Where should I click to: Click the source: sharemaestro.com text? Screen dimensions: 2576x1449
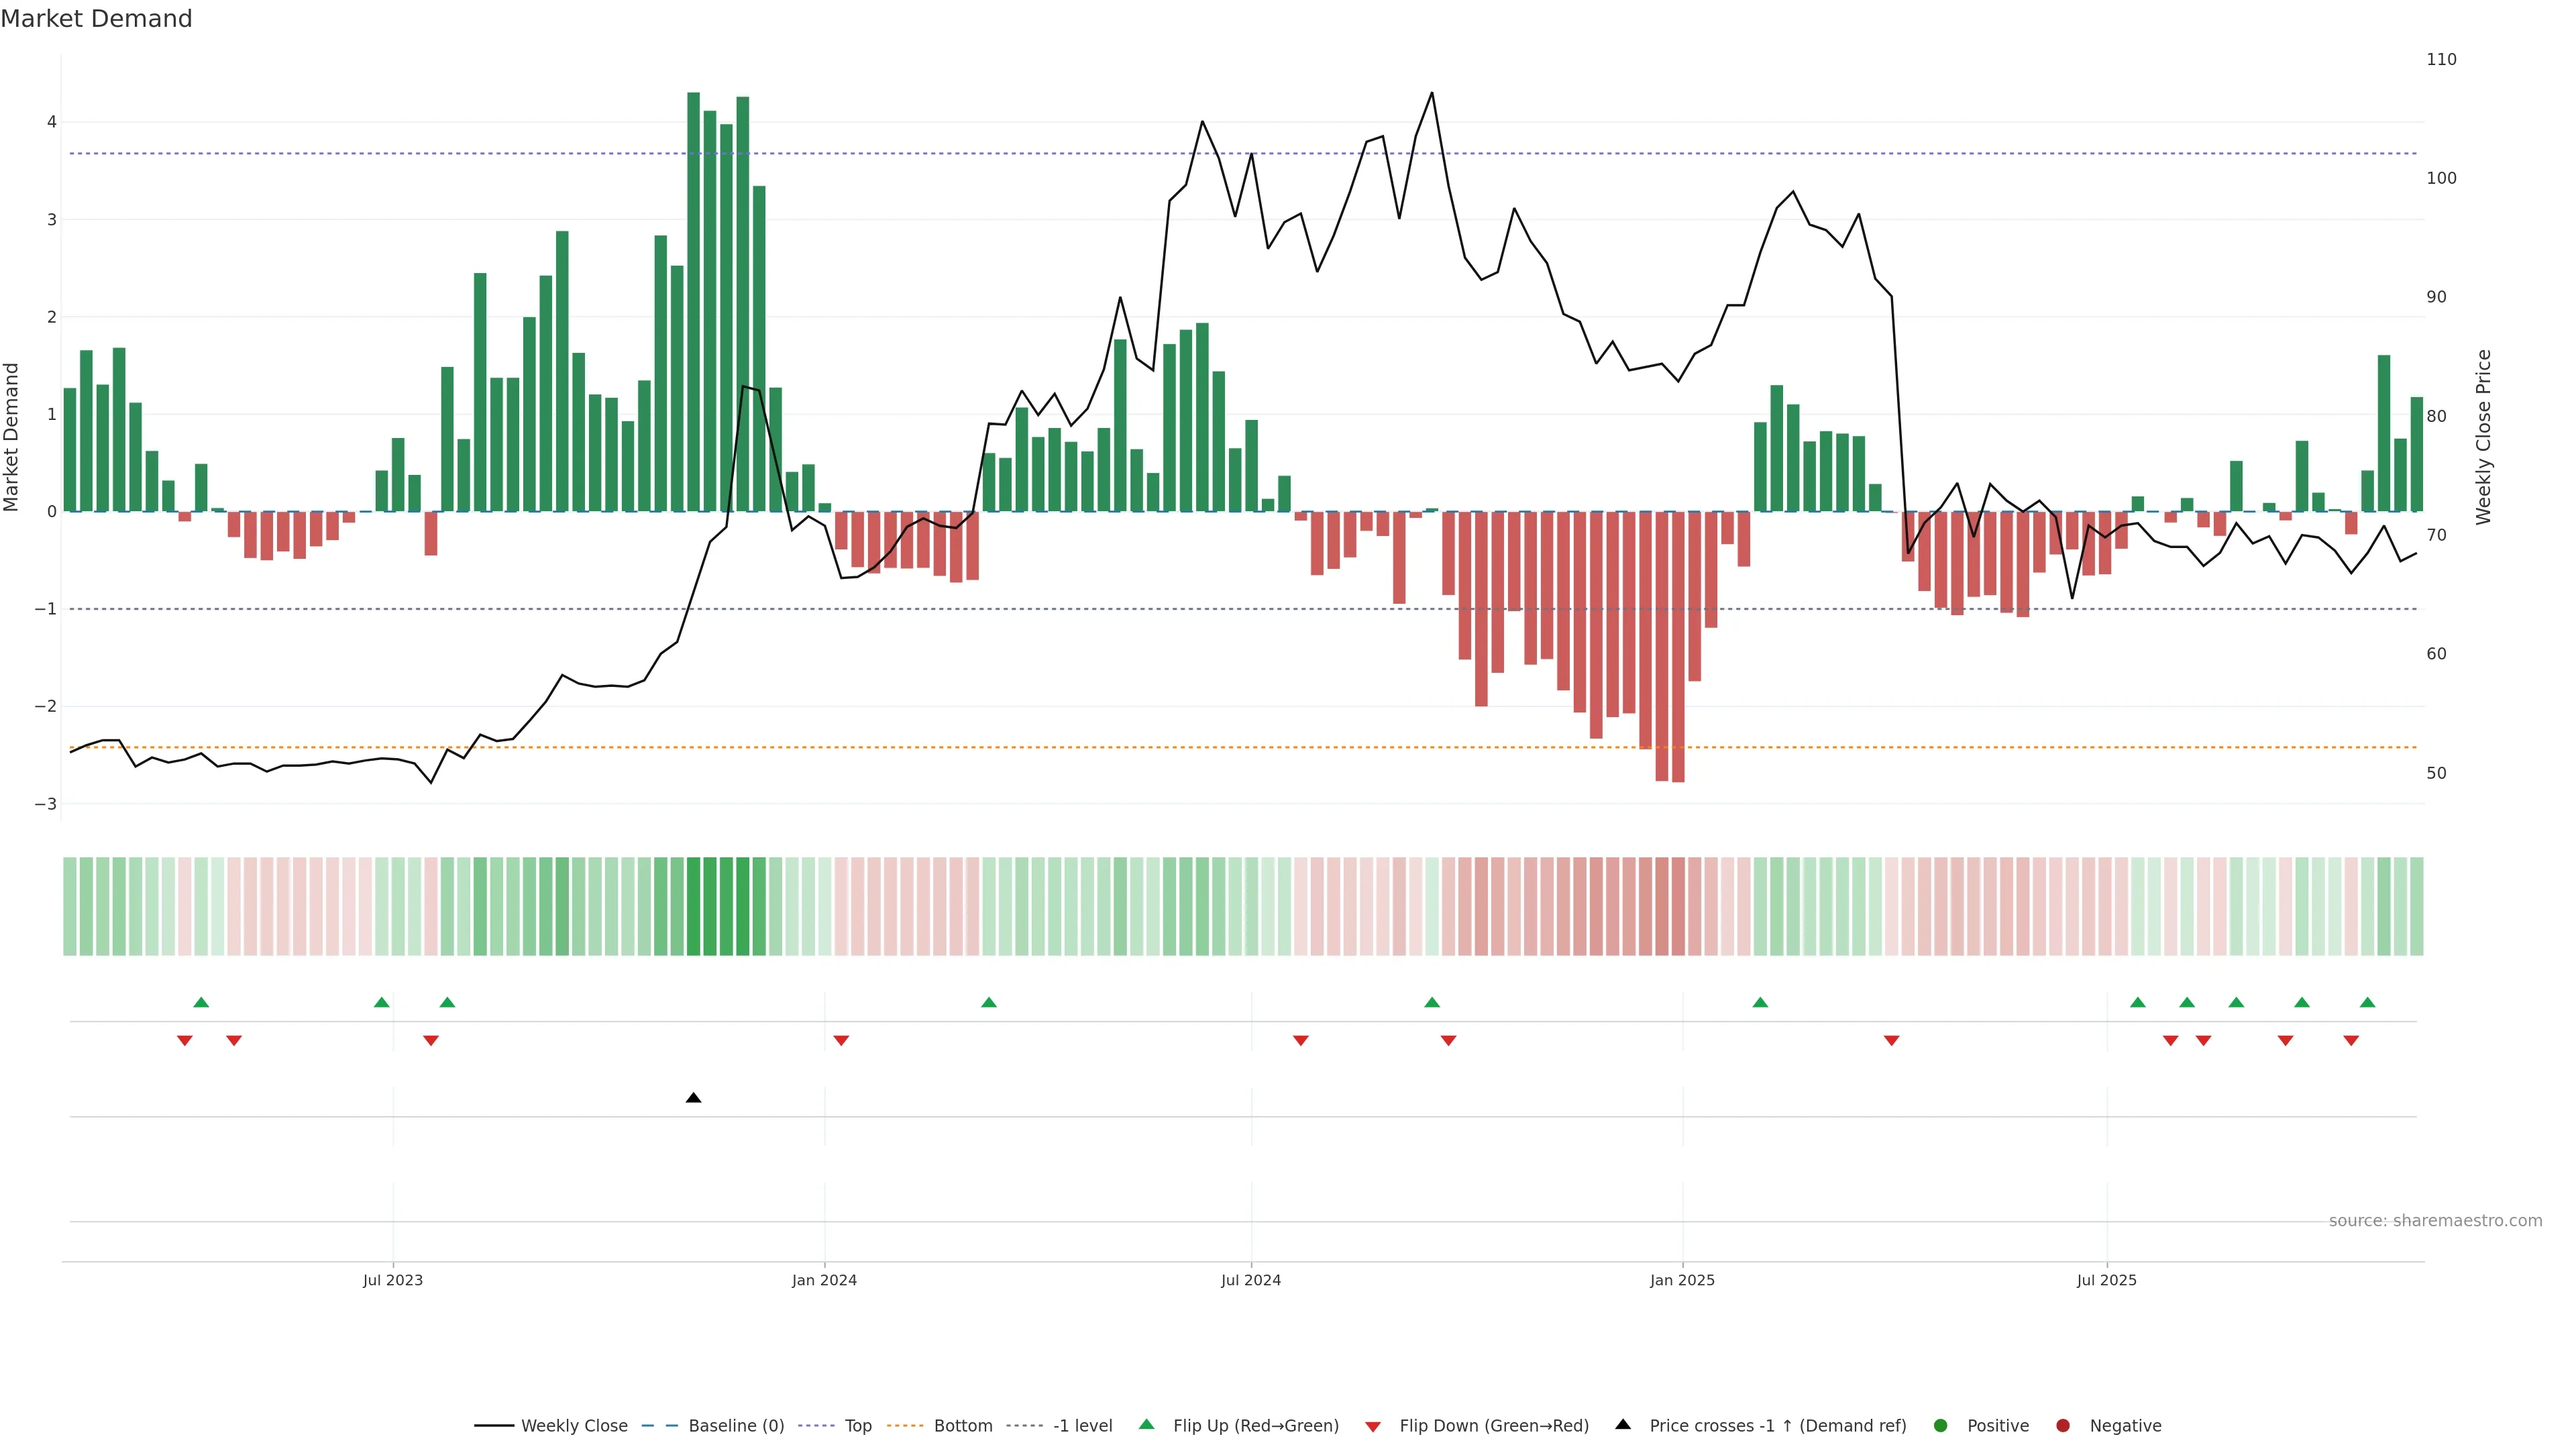[x=2435, y=1220]
